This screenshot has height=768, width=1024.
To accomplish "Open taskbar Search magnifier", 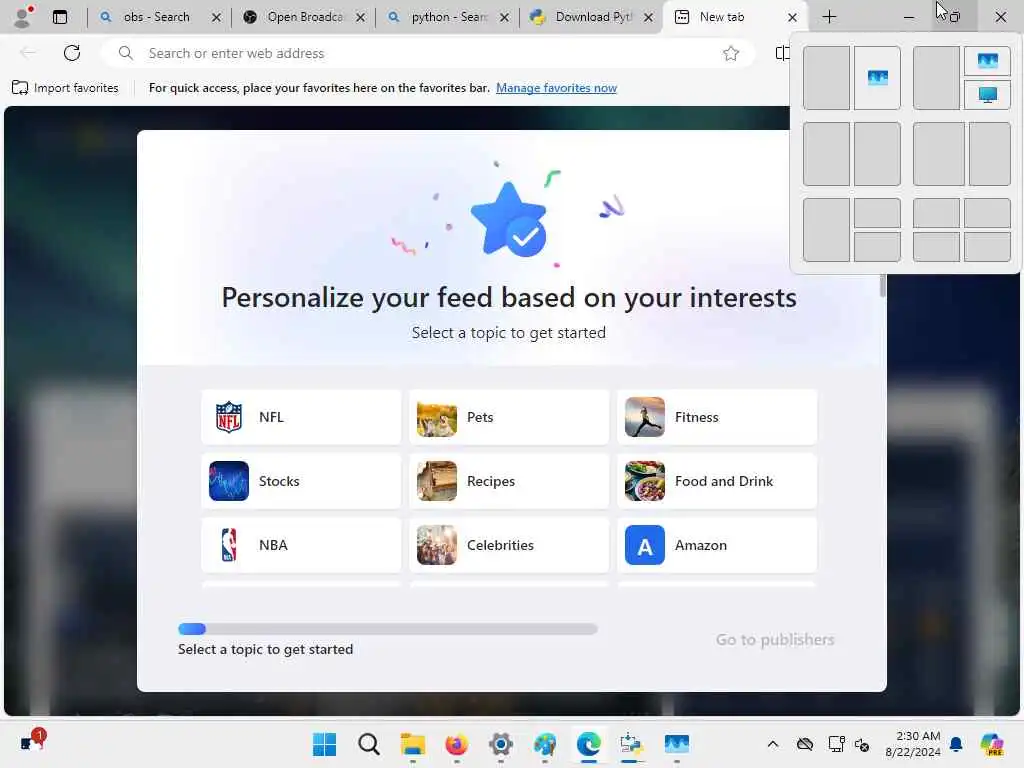I will point(369,744).
